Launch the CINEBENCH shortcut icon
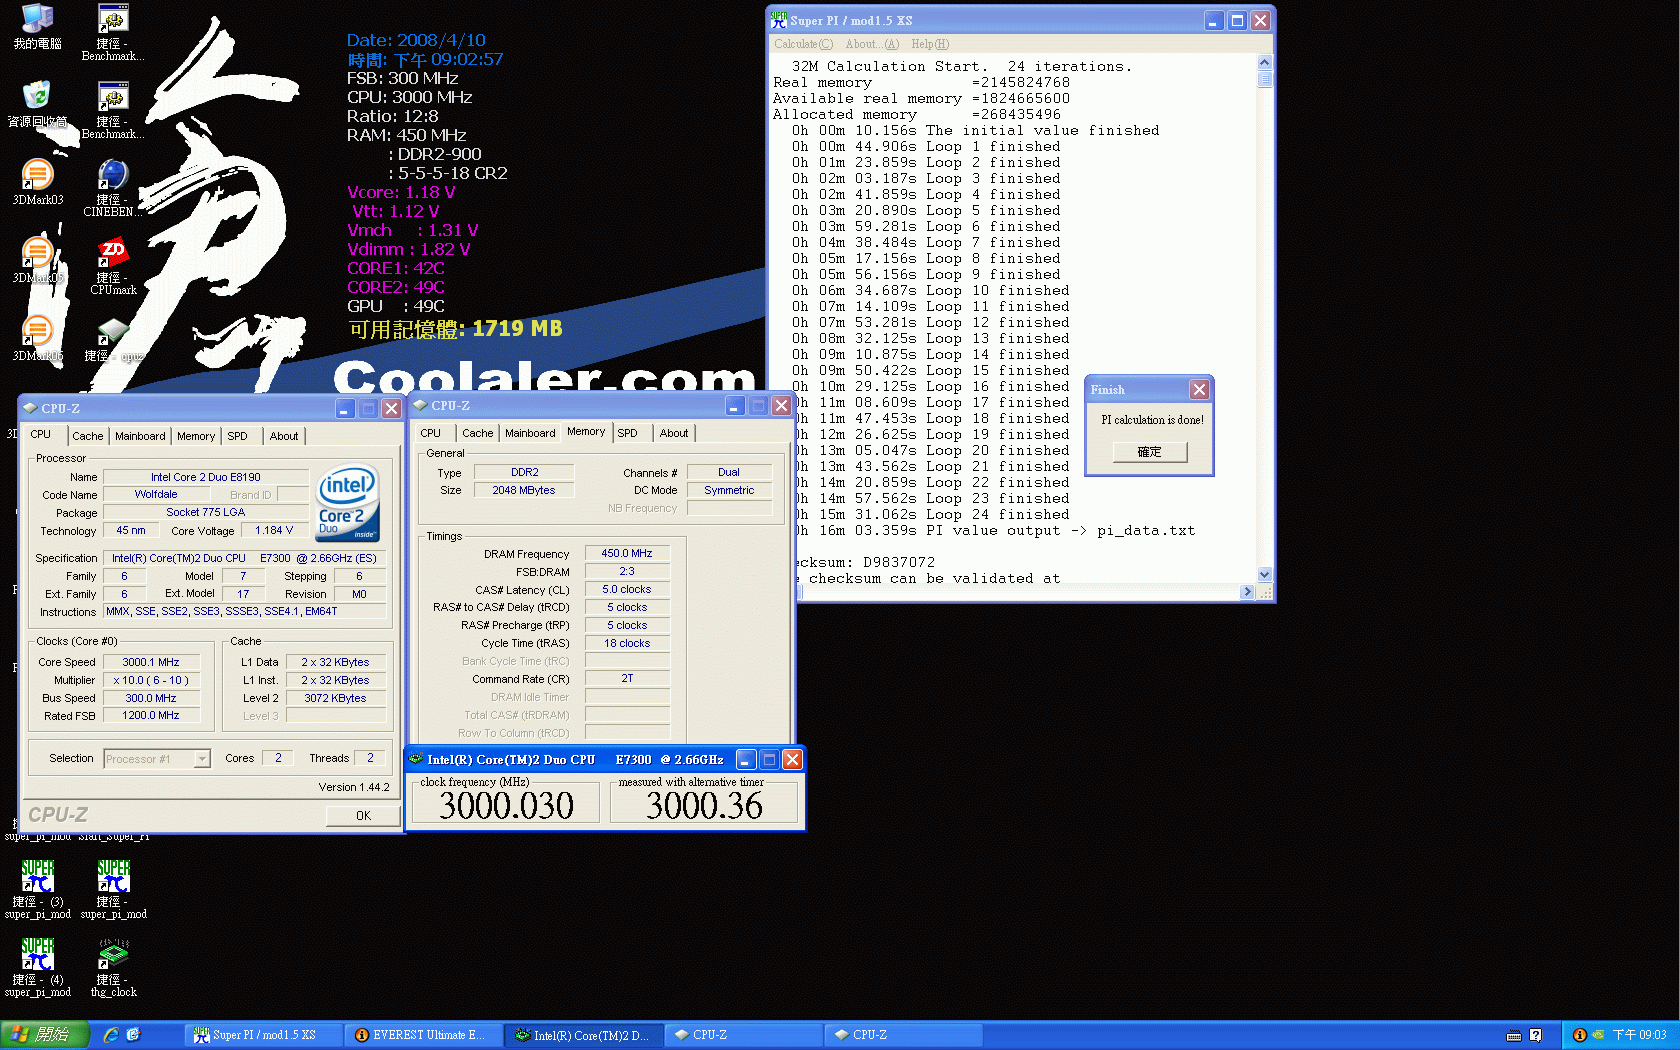 (113, 188)
